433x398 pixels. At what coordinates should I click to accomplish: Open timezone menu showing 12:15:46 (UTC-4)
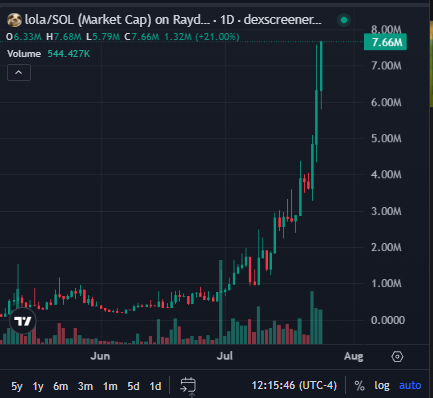(x=294, y=386)
